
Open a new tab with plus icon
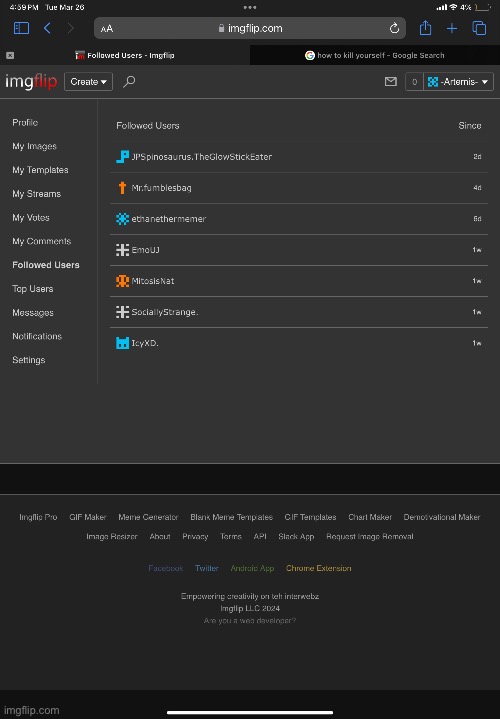[x=452, y=28]
